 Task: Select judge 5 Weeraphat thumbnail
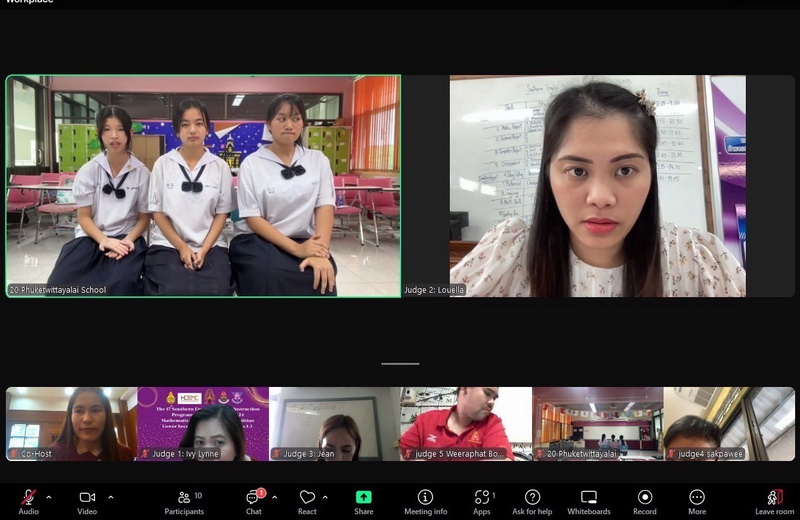click(x=466, y=424)
